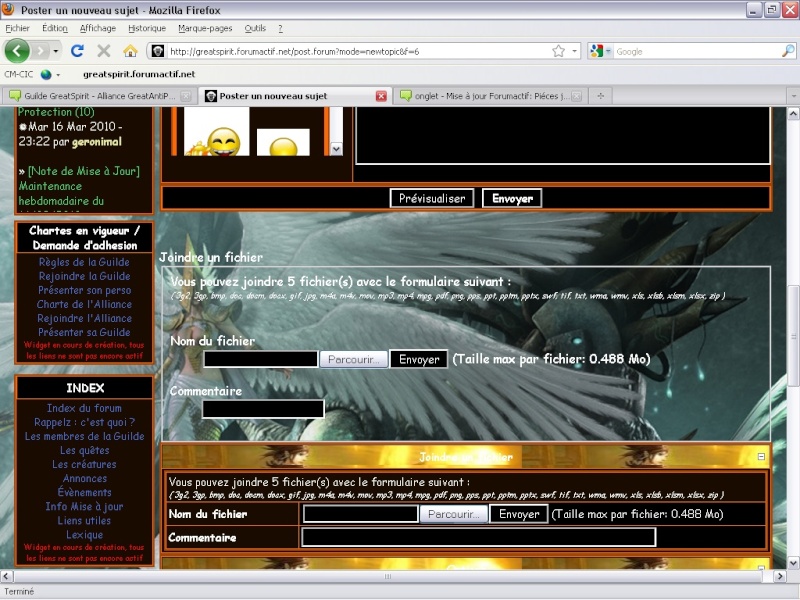Click inside the Google search field
Image resolution: width=800 pixels, height=600 pixels.
[697, 51]
